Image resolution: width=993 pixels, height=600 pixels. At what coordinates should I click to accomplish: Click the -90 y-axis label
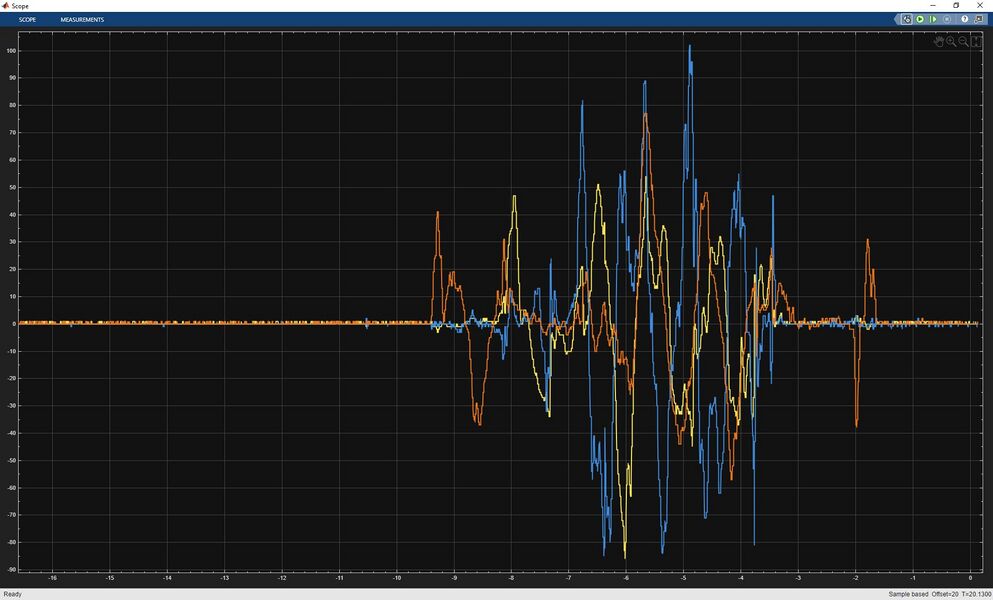pos(11,570)
